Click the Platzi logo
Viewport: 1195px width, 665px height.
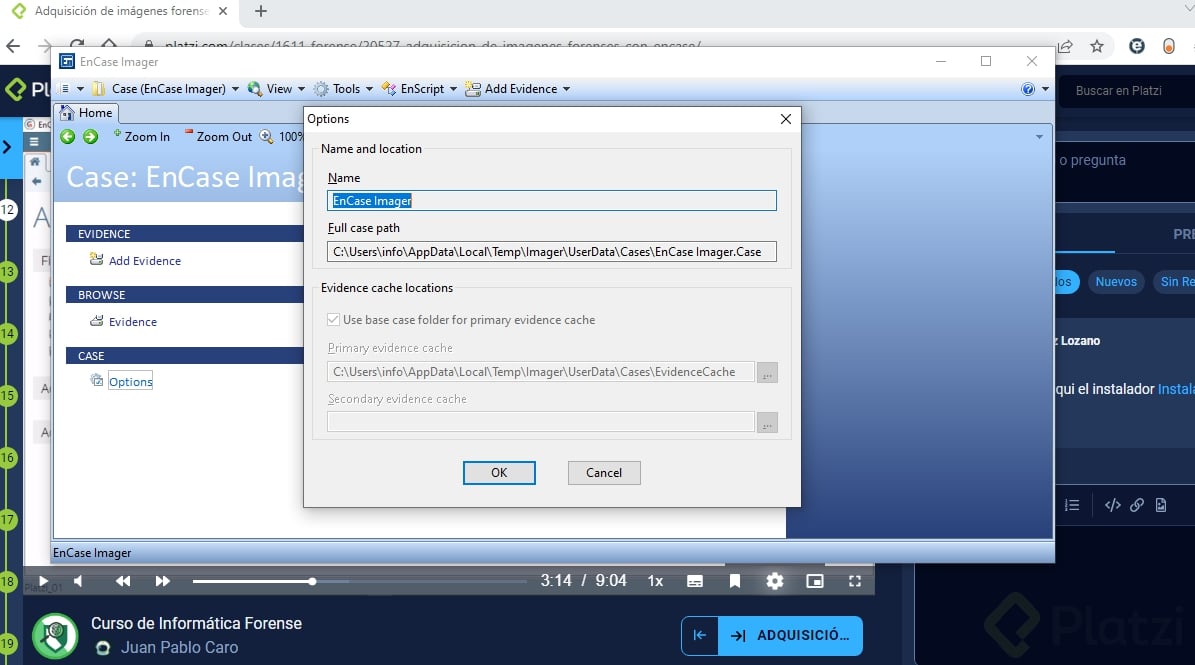[x=27, y=90]
